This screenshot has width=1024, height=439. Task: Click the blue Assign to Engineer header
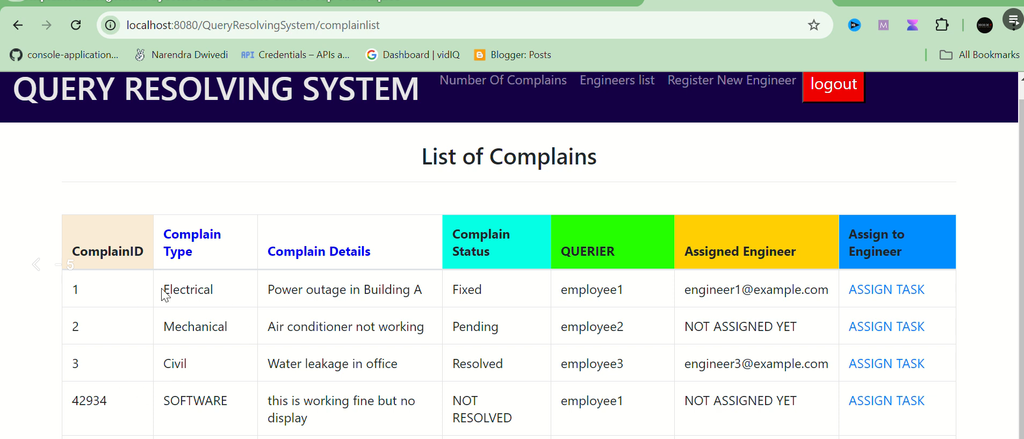897,242
